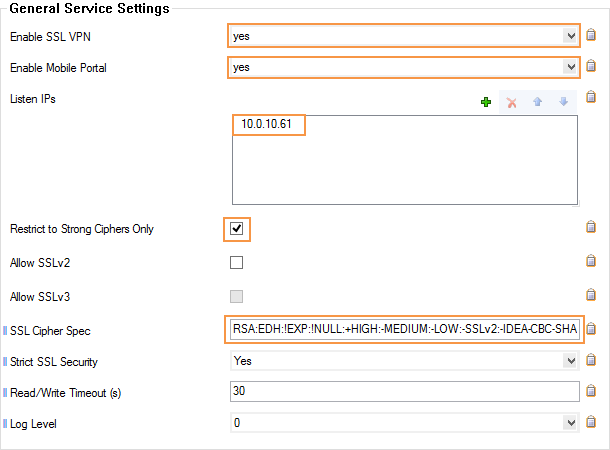Add a new Listen IP with green plus
The height and width of the screenshot is (450, 610).
coord(486,102)
